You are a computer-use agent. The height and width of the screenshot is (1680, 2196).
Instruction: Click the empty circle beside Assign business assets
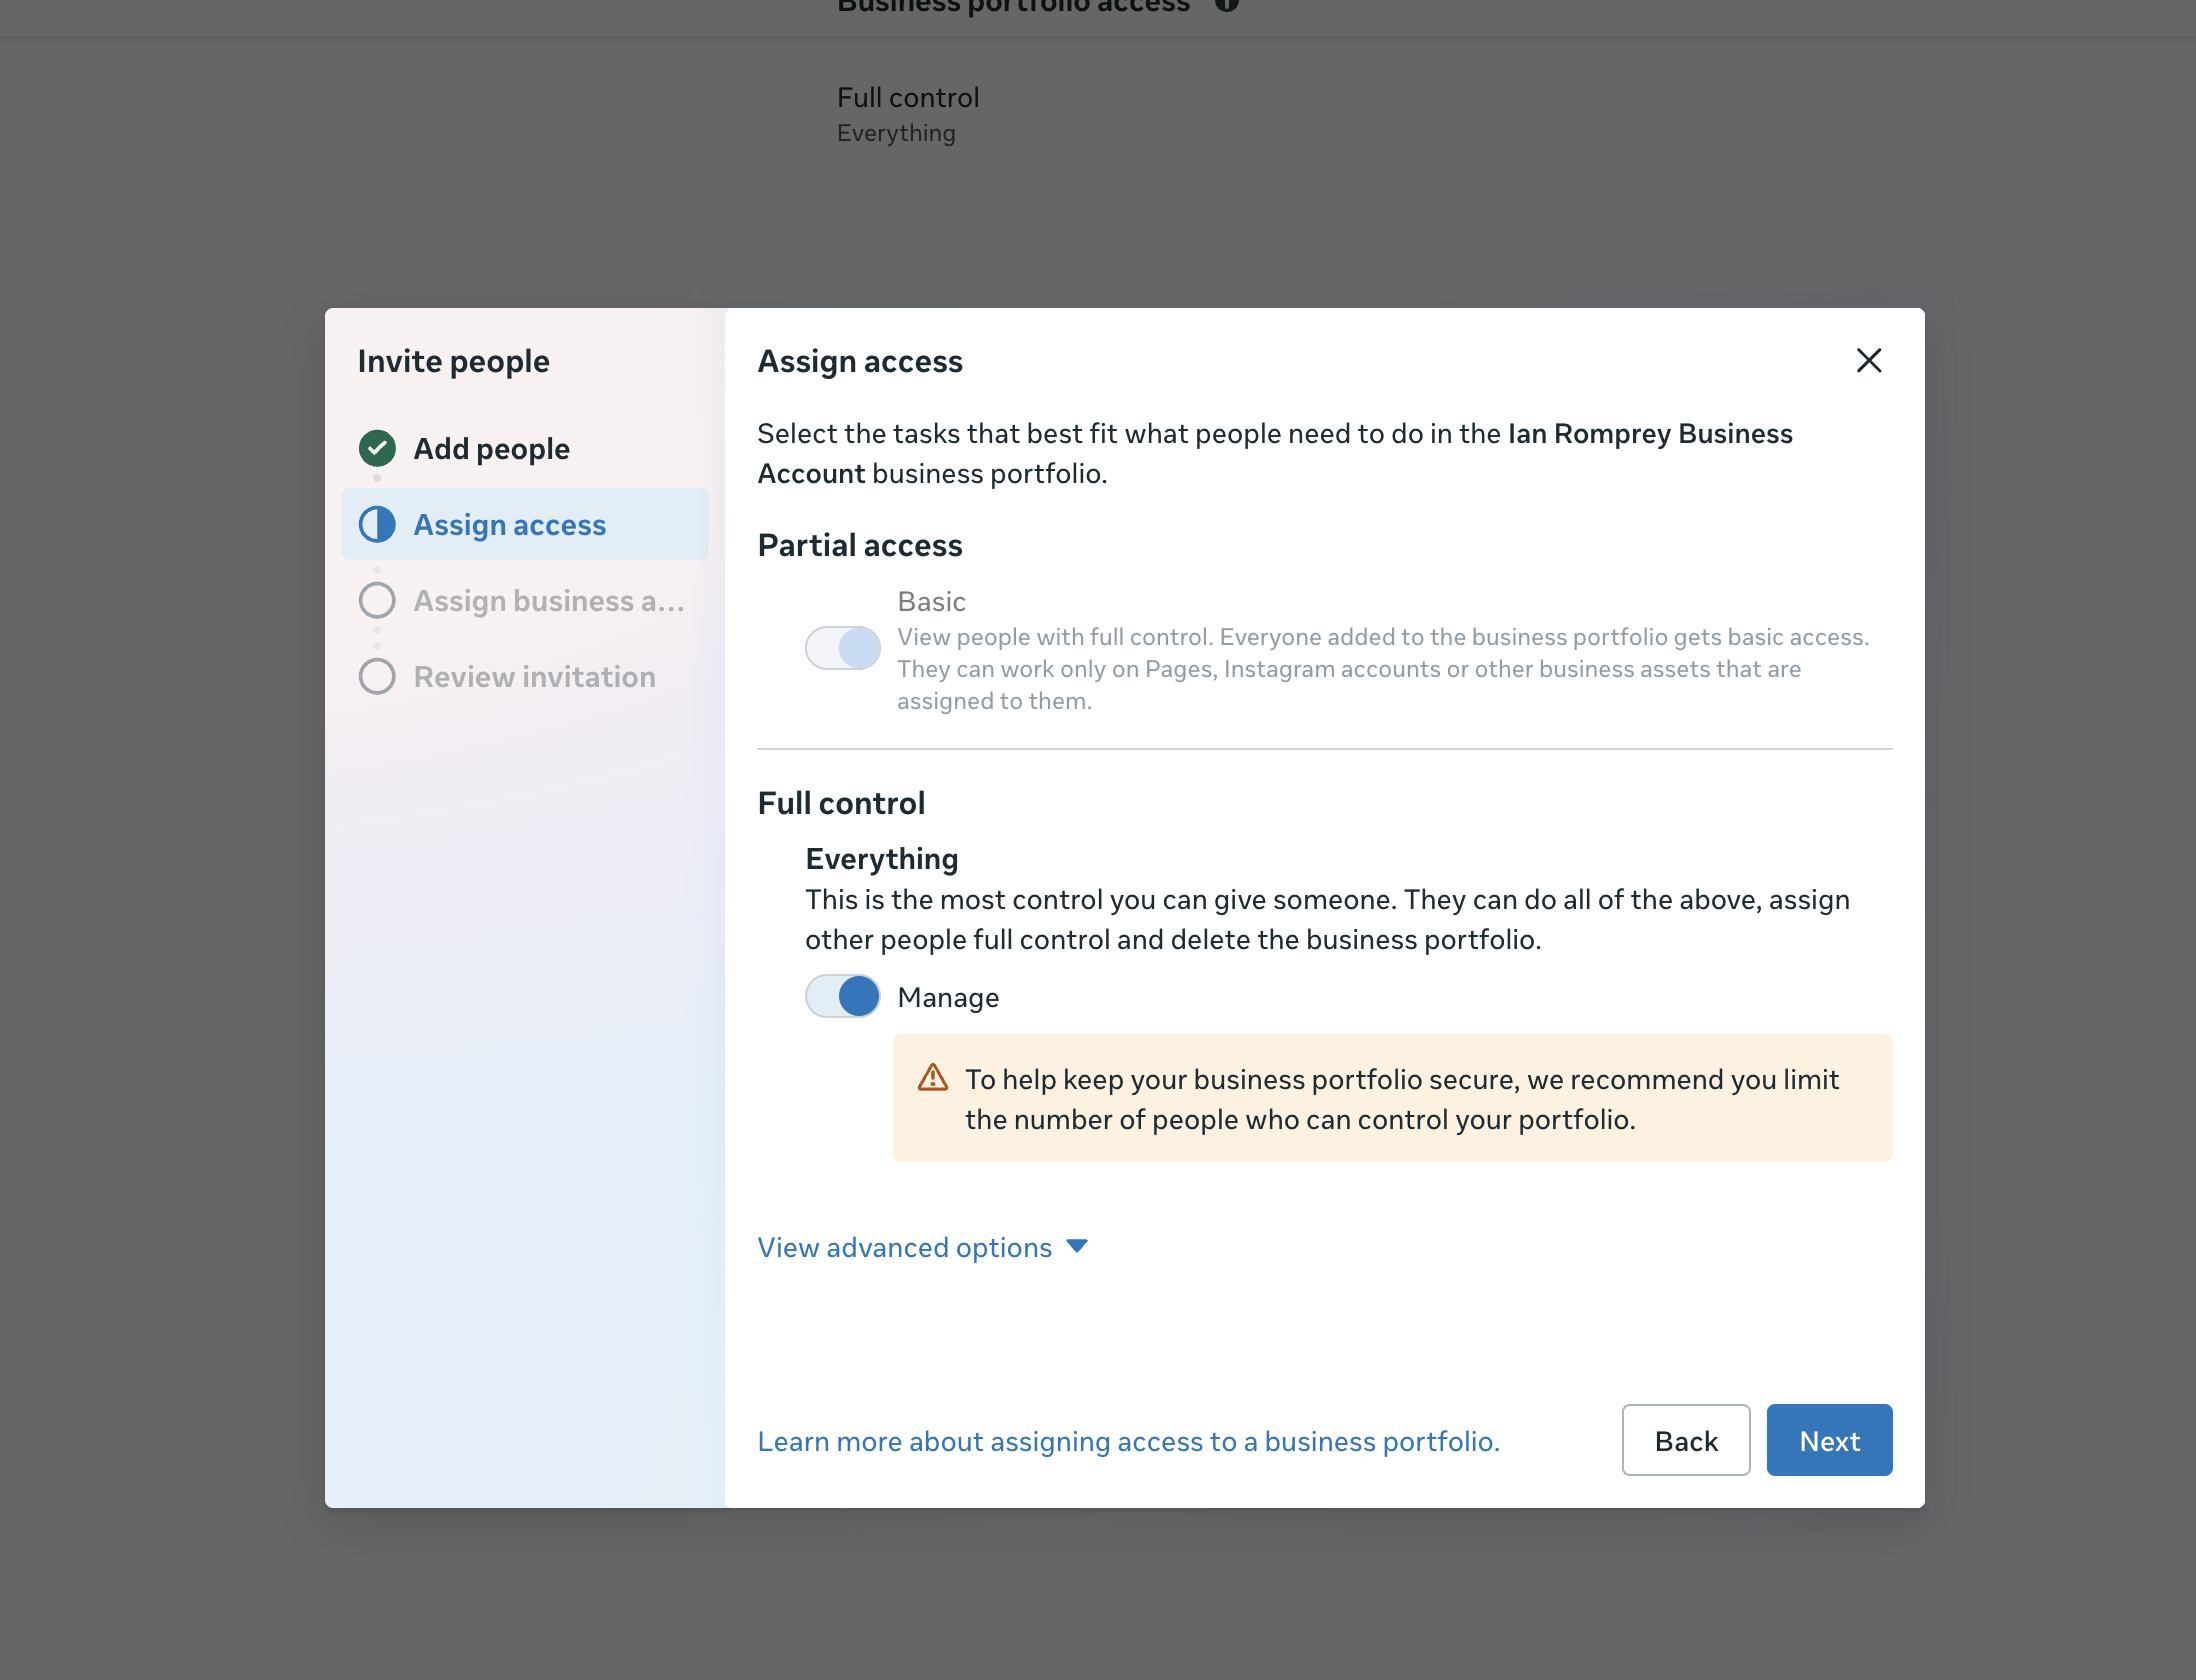[x=377, y=600]
